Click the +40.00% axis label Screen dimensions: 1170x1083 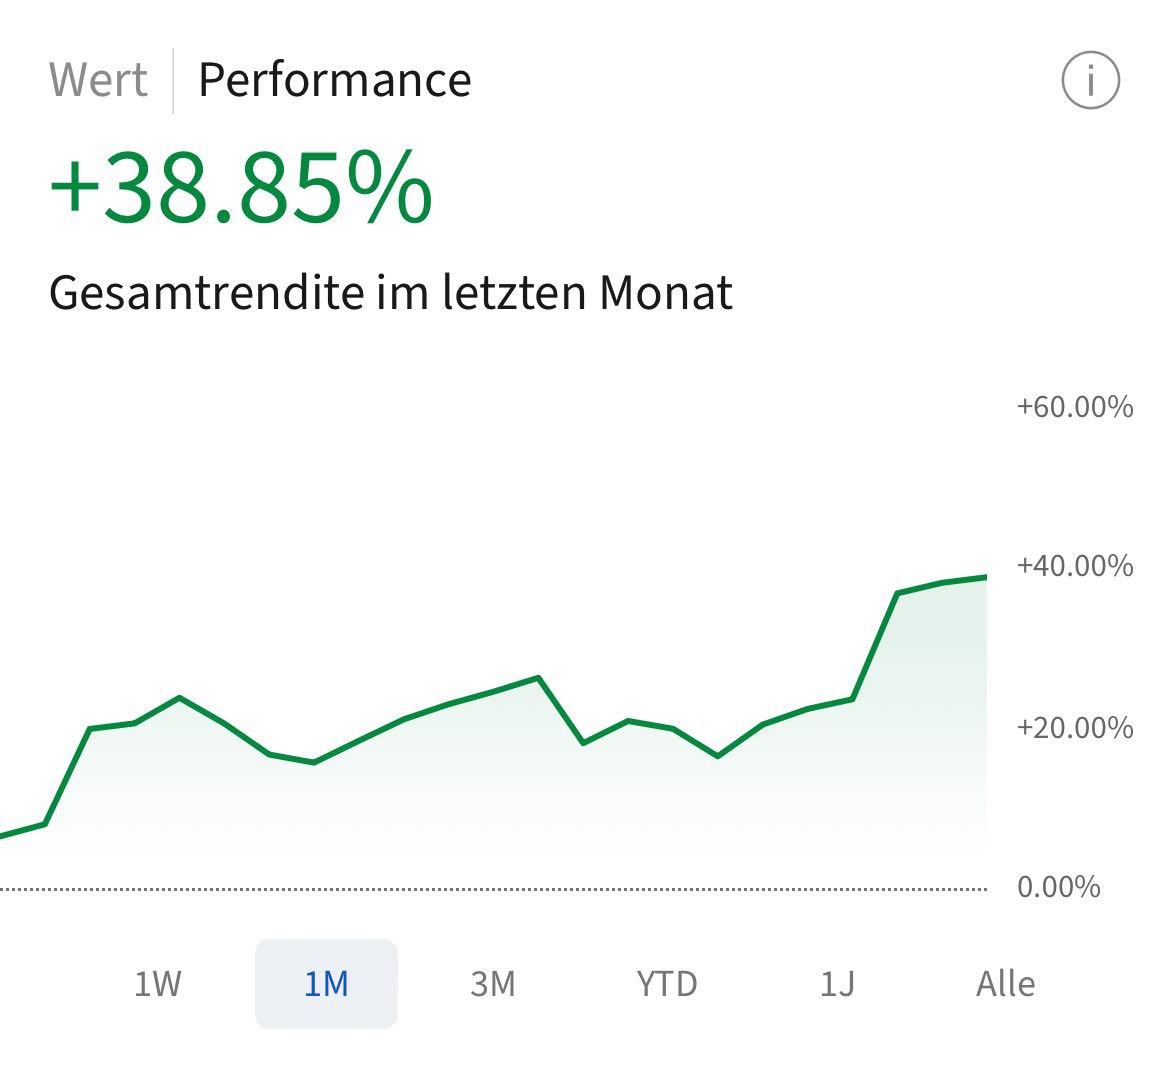coord(1075,566)
